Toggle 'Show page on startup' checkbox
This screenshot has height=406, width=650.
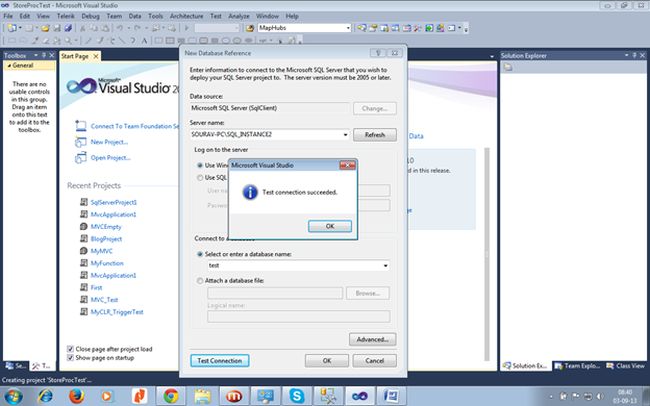(x=70, y=357)
